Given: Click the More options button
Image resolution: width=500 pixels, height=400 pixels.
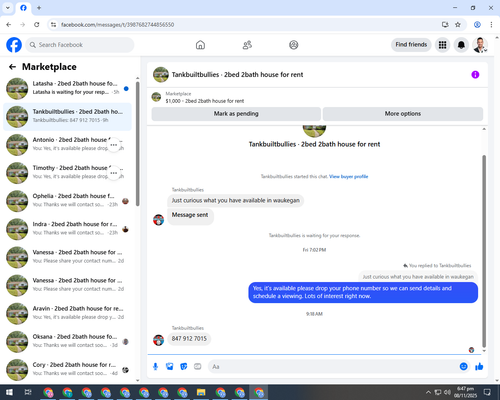Looking at the screenshot, I should (x=403, y=114).
